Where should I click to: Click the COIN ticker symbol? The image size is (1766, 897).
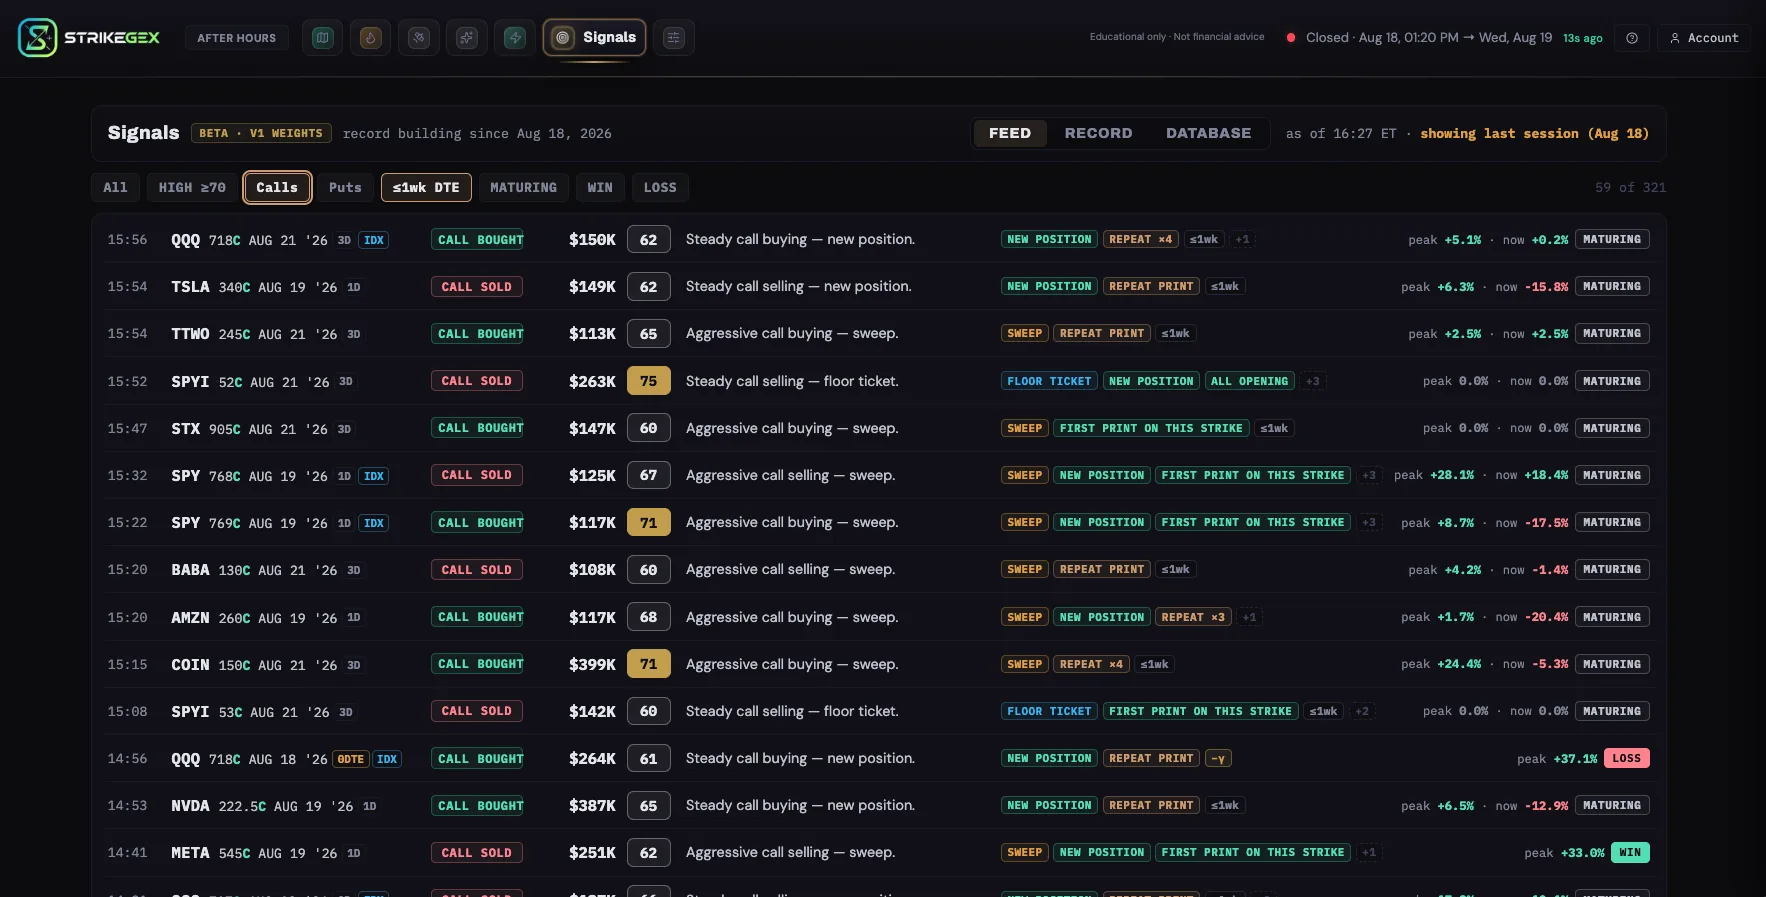click(x=190, y=664)
